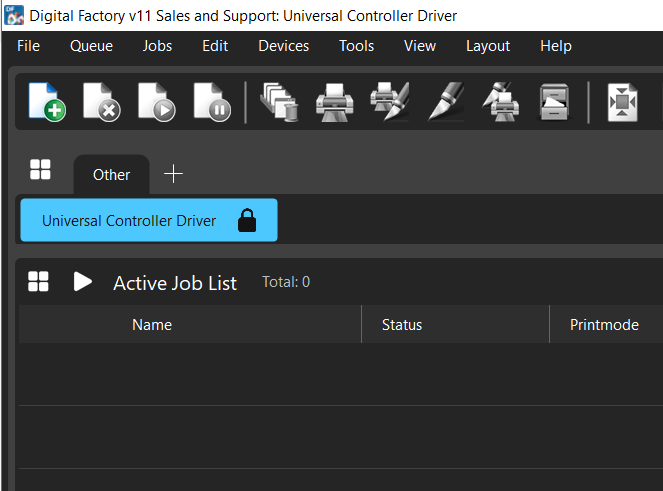Click grid view icon beside Other tab

click(40, 170)
